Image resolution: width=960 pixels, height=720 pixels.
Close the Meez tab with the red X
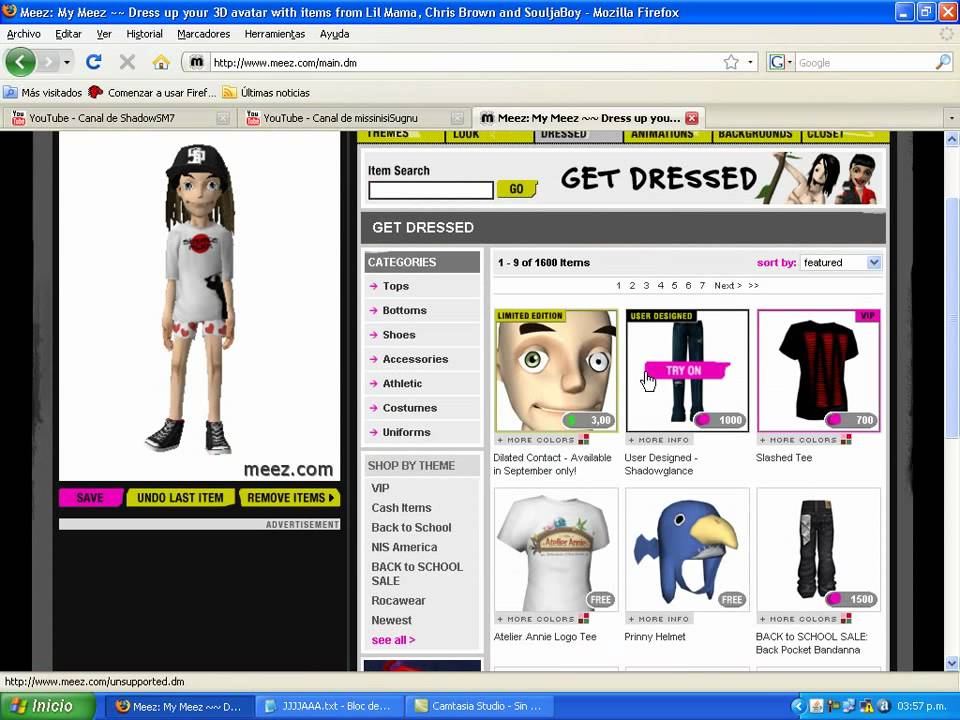(x=692, y=118)
